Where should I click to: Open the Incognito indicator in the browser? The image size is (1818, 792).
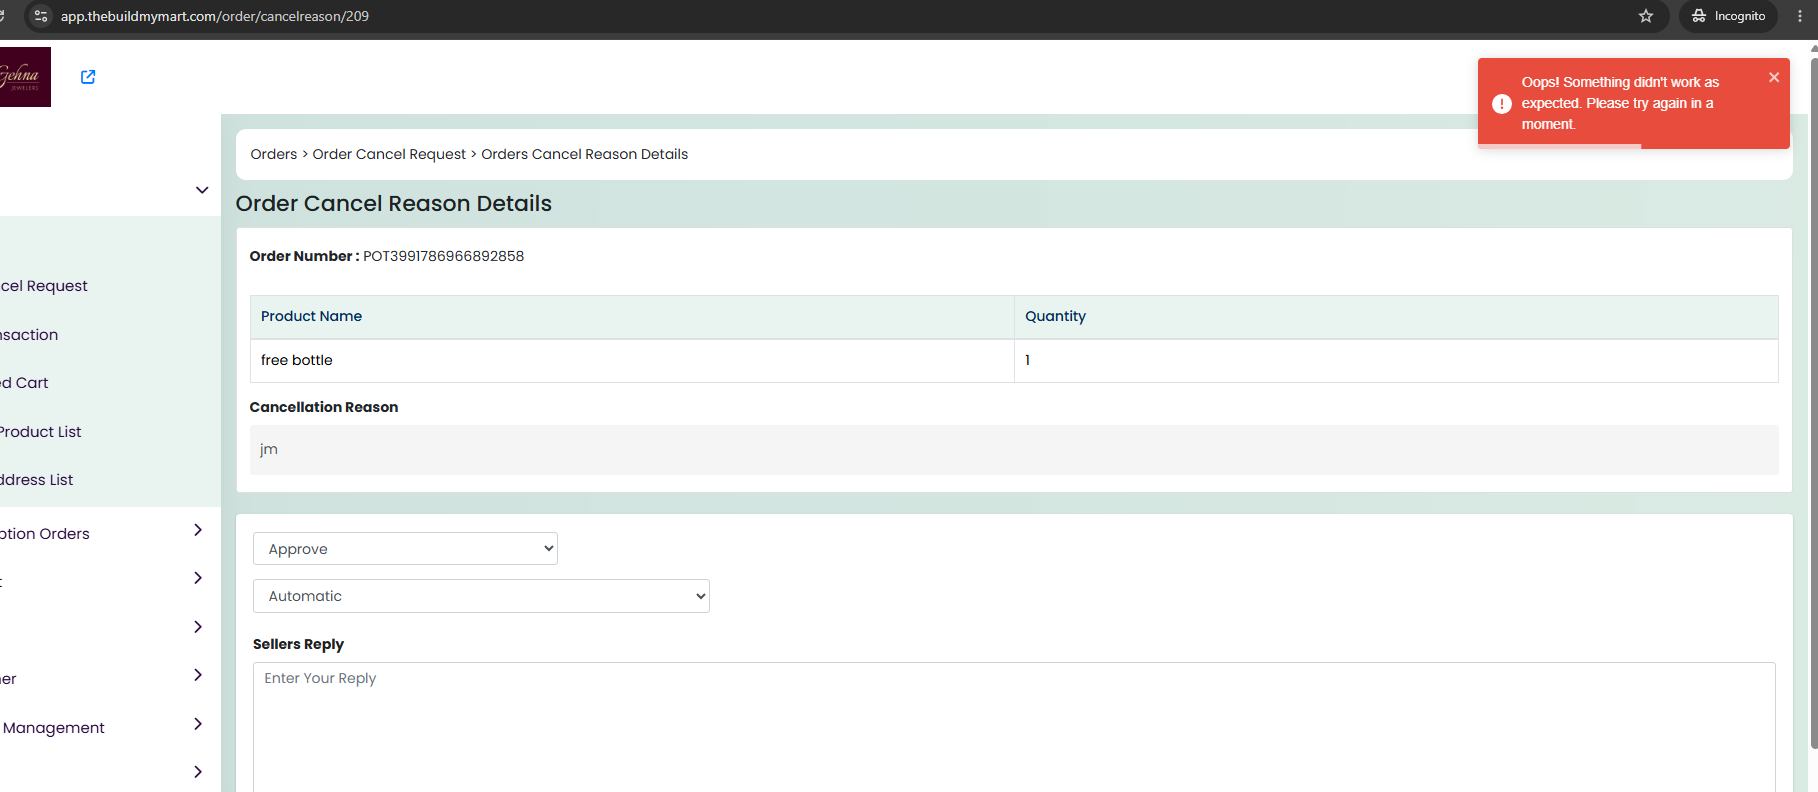[1729, 16]
